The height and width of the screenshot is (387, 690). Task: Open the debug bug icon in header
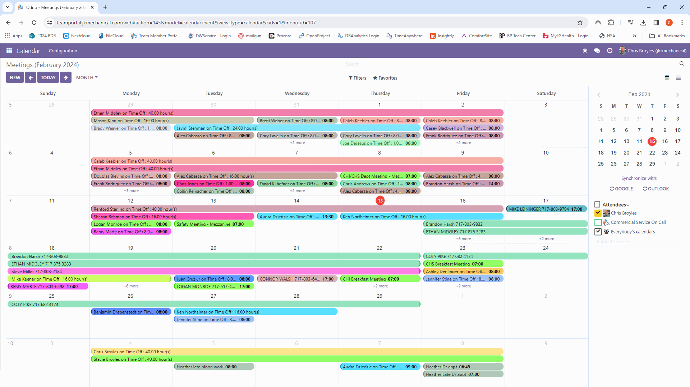[x=585, y=51]
